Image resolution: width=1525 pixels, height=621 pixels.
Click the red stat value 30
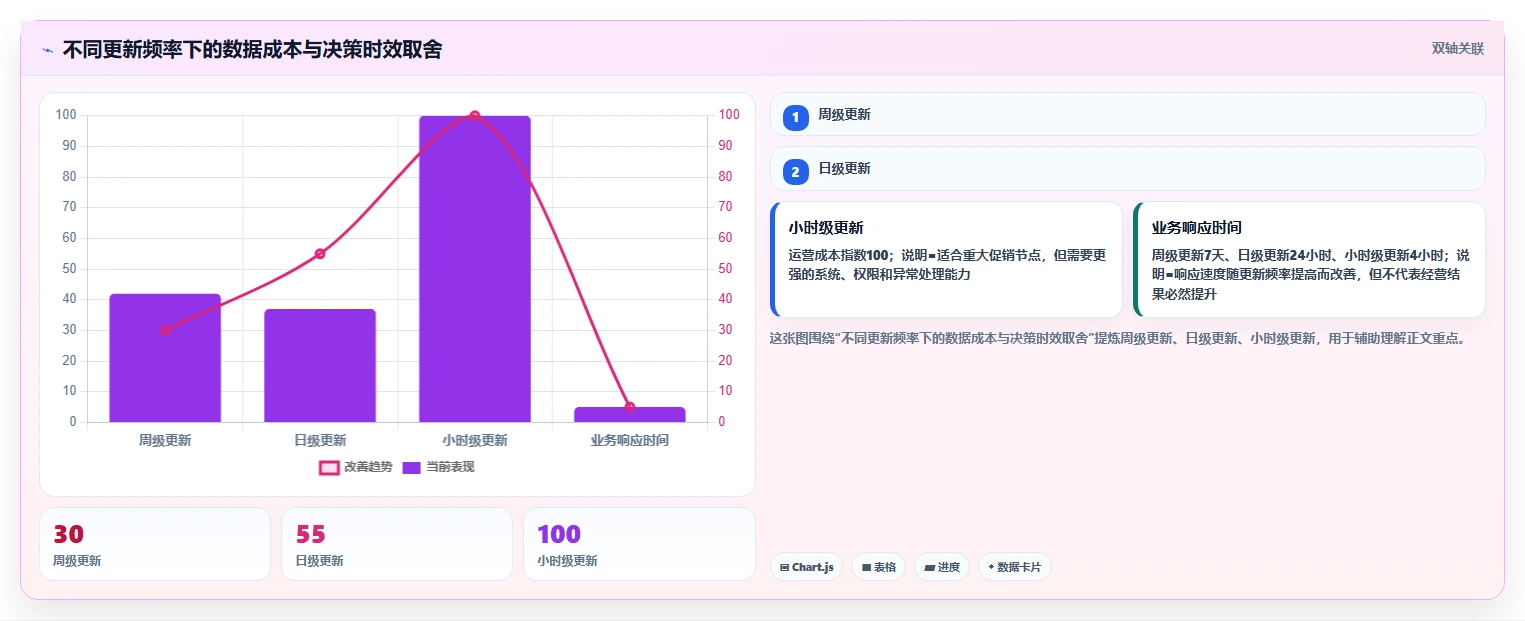[x=69, y=535]
